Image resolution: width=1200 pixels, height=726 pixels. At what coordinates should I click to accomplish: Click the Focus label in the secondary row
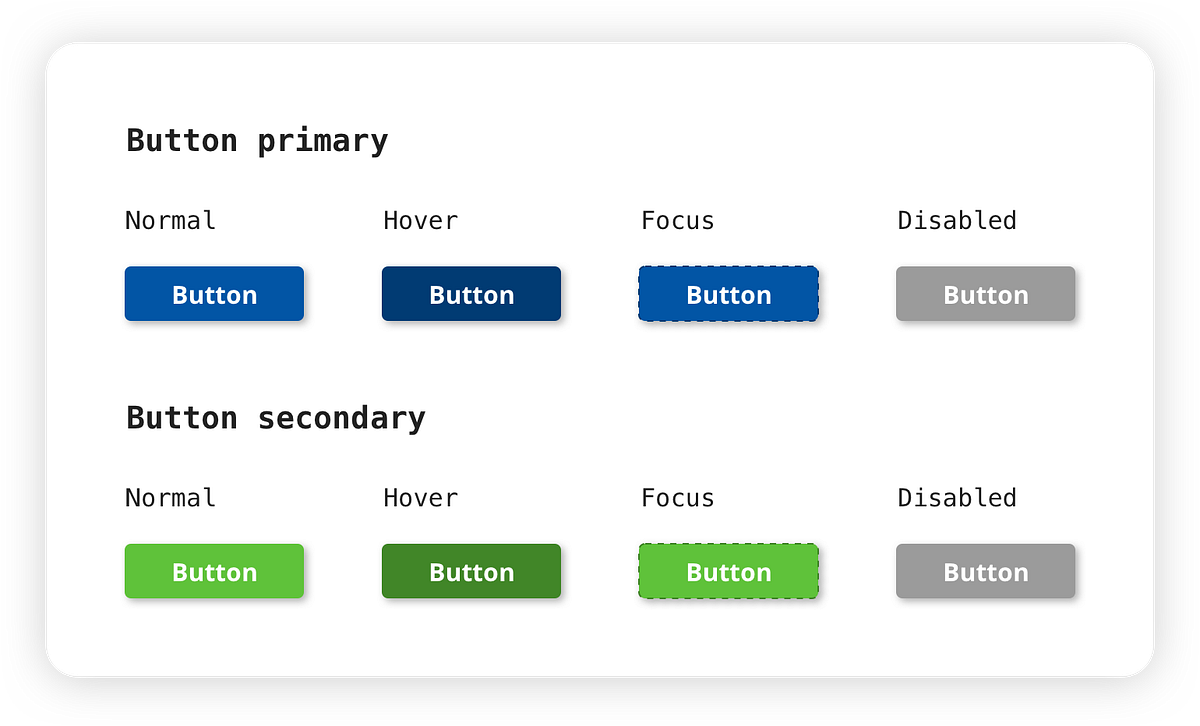677,497
